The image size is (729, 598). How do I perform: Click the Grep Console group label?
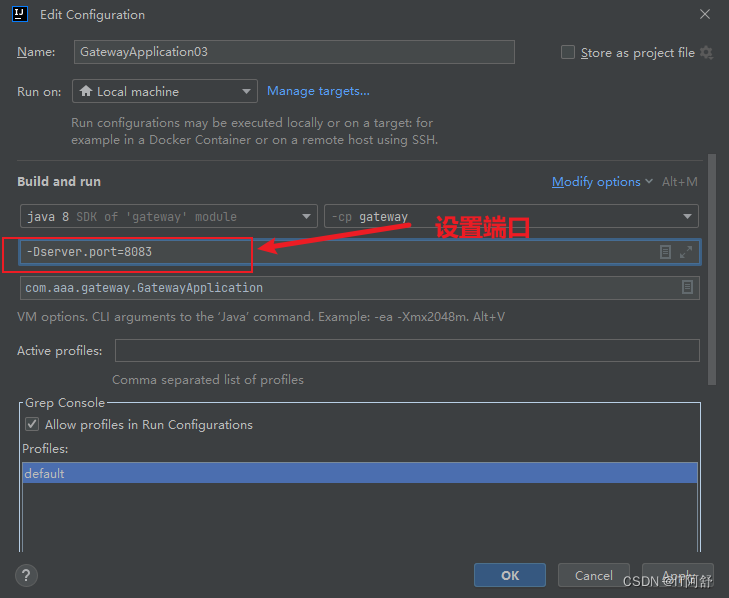pyautogui.click(x=65, y=403)
